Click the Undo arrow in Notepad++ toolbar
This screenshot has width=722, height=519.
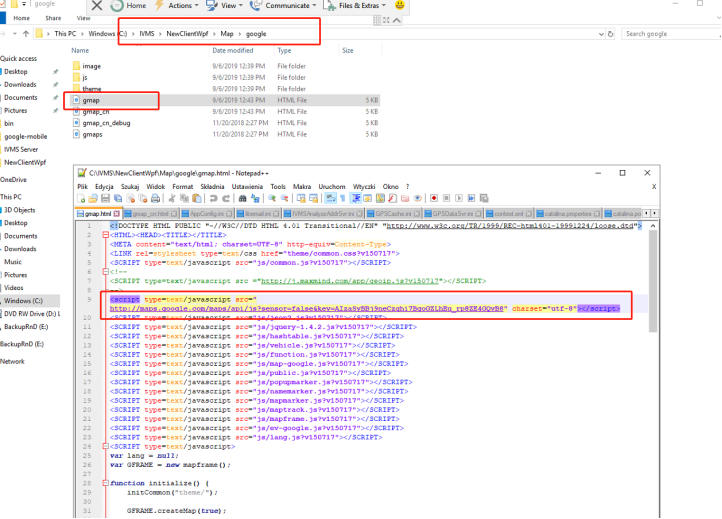[x=213, y=198]
